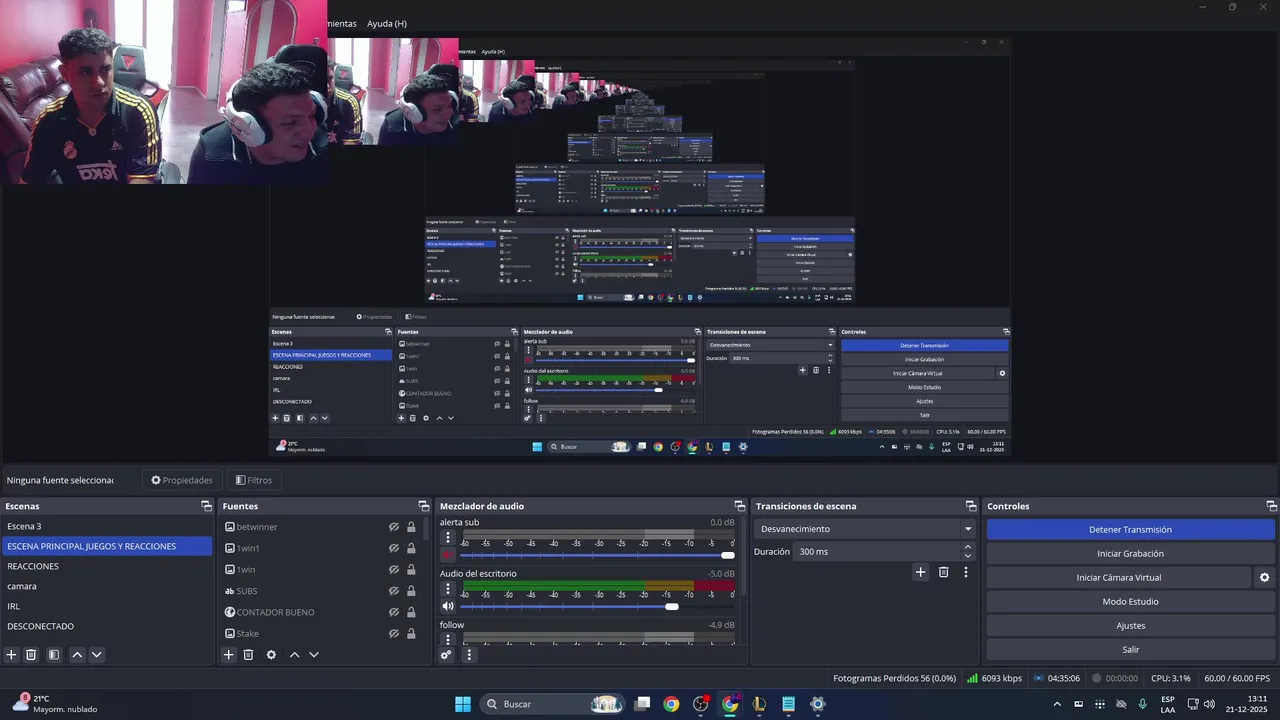Show the SUBS source
Viewport: 1280px width, 720px height.
(394, 591)
